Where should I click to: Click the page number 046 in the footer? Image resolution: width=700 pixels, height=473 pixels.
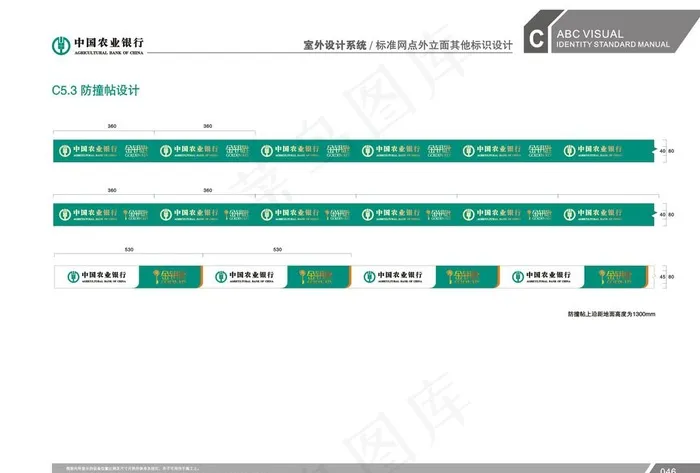coord(668,470)
